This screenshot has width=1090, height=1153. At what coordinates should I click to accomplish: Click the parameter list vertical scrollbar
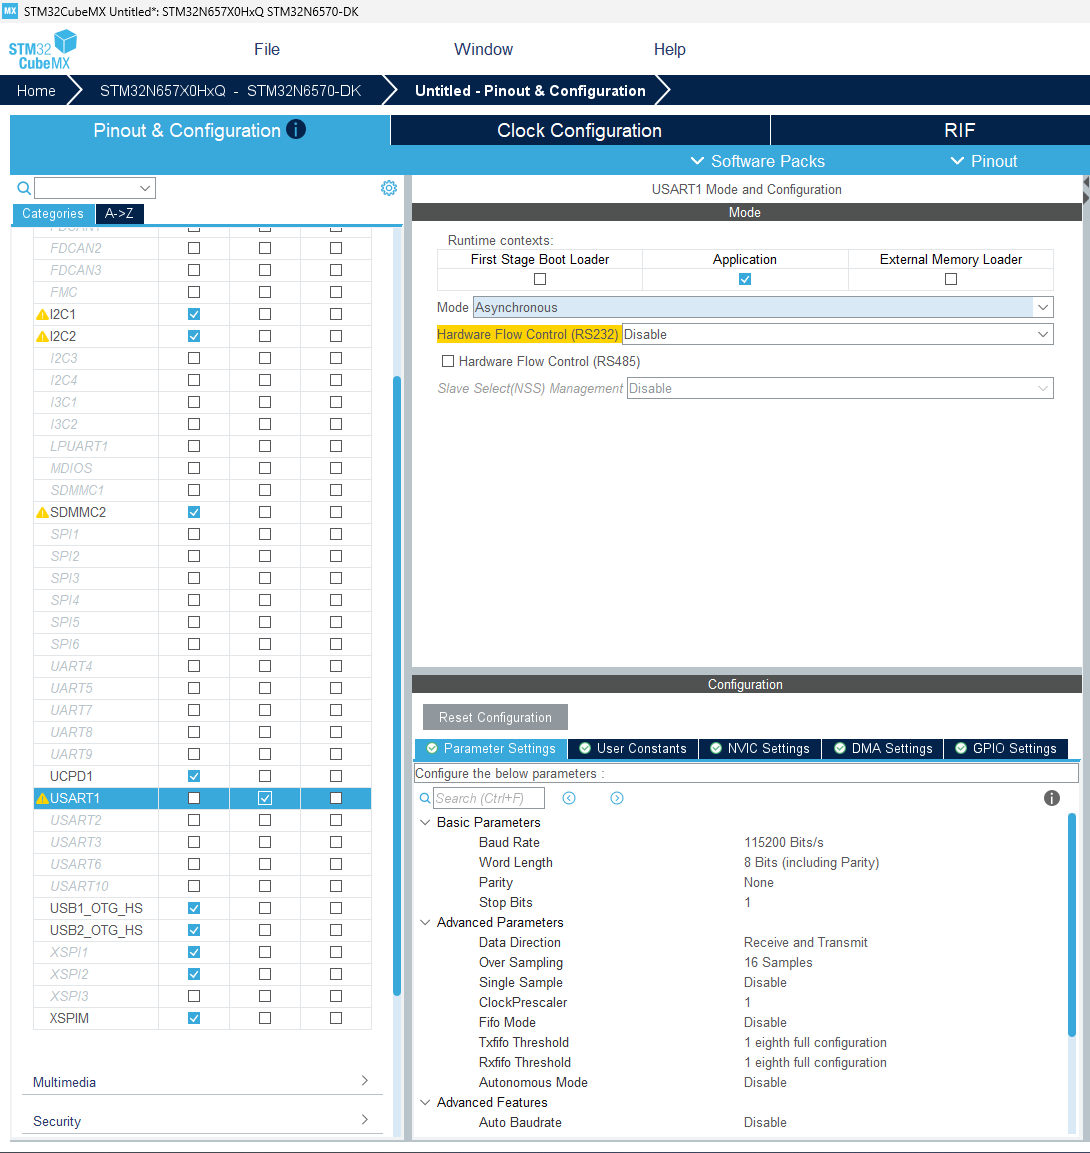point(1072,925)
